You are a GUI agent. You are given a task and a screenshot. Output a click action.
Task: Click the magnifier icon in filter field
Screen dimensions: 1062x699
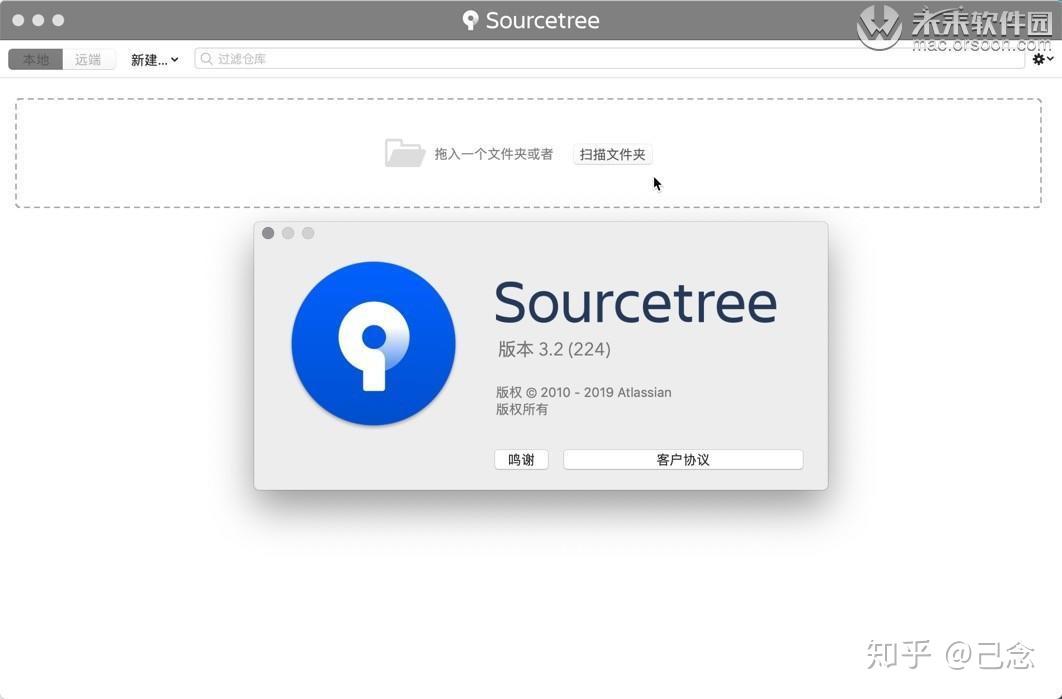pos(207,59)
